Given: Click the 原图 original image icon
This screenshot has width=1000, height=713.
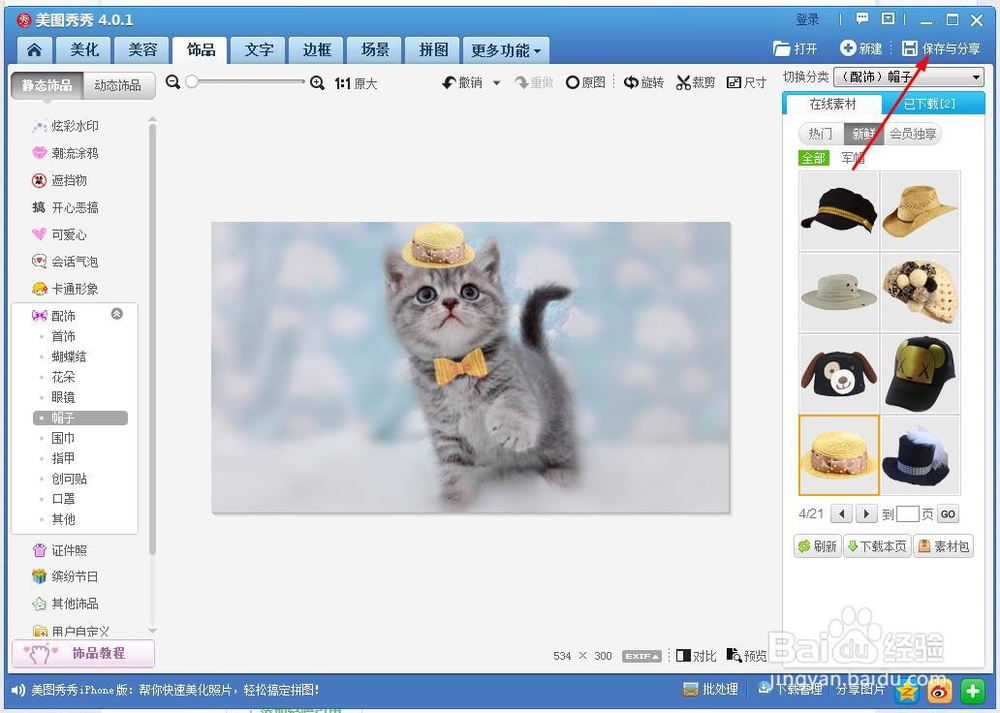Looking at the screenshot, I should (572, 83).
